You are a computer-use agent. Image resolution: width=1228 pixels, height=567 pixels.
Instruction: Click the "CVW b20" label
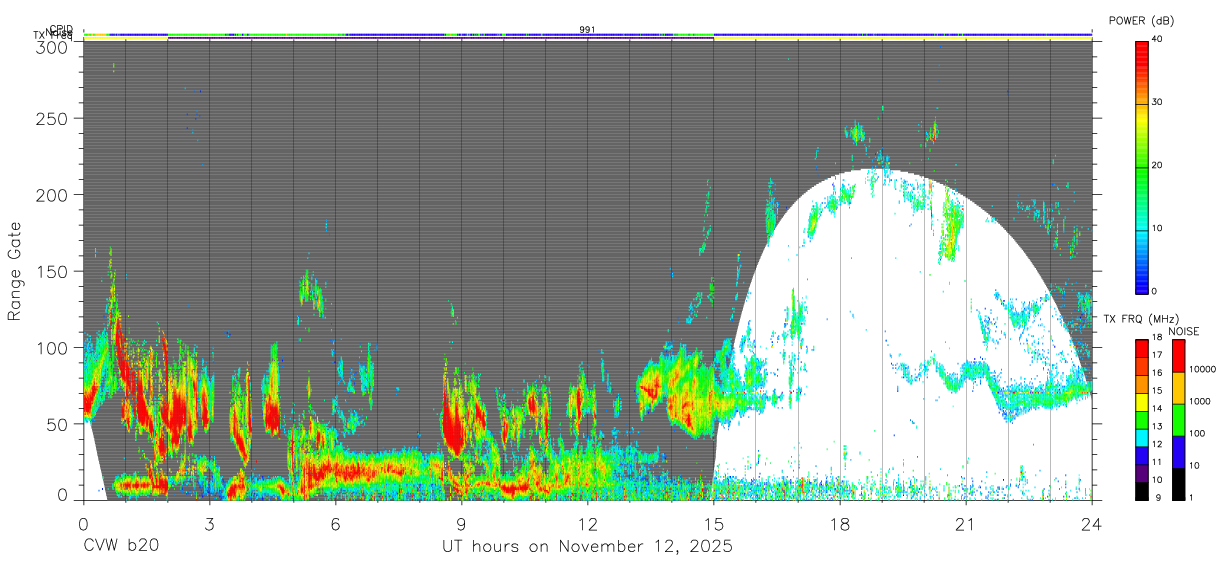[121, 546]
